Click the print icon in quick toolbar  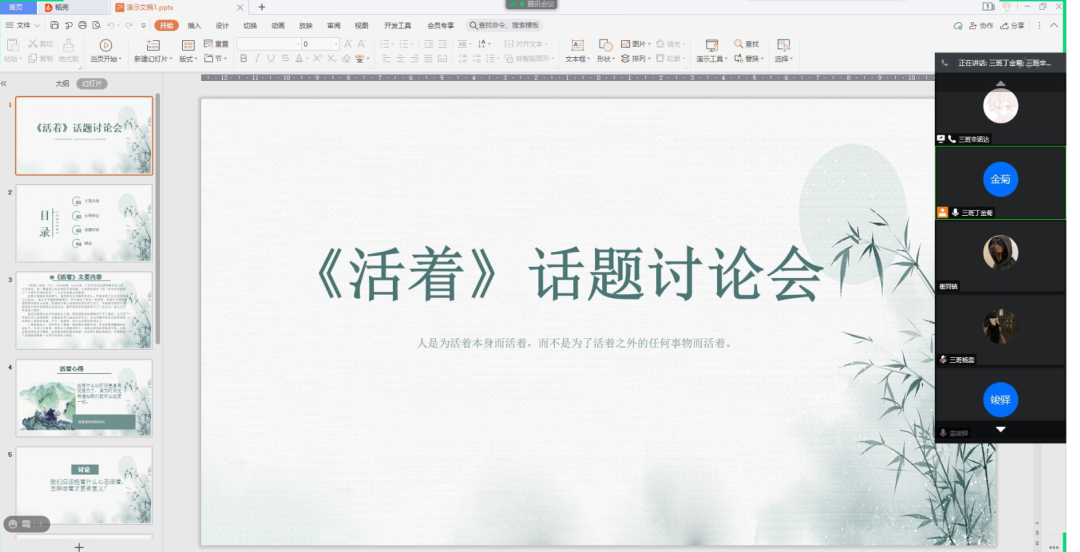[82, 25]
